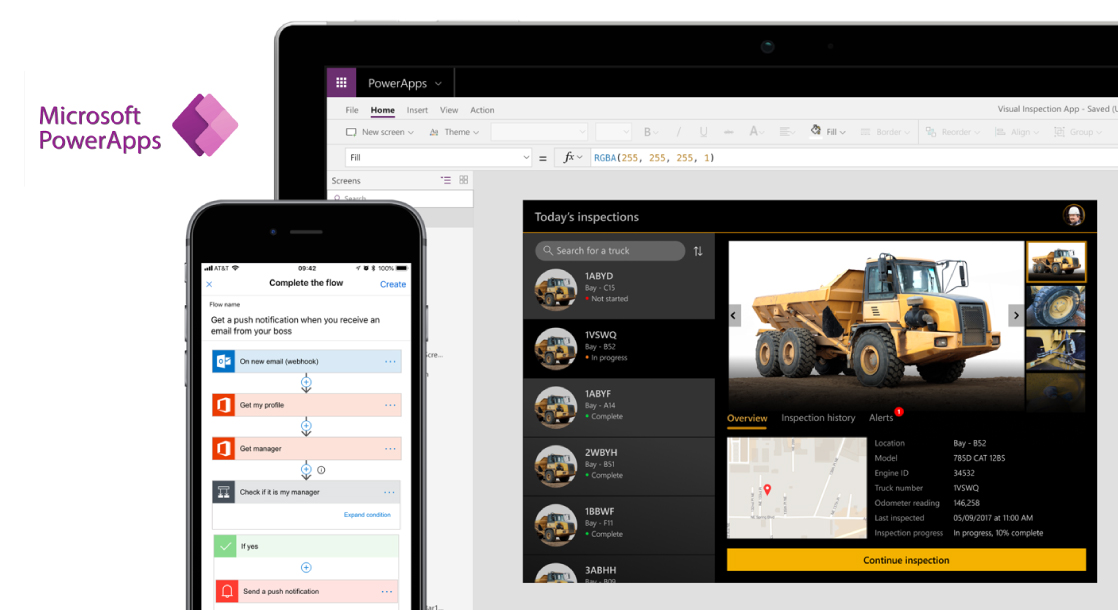Open the Fill property selector dropdown
The height and width of the screenshot is (610, 1118).
(527, 157)
